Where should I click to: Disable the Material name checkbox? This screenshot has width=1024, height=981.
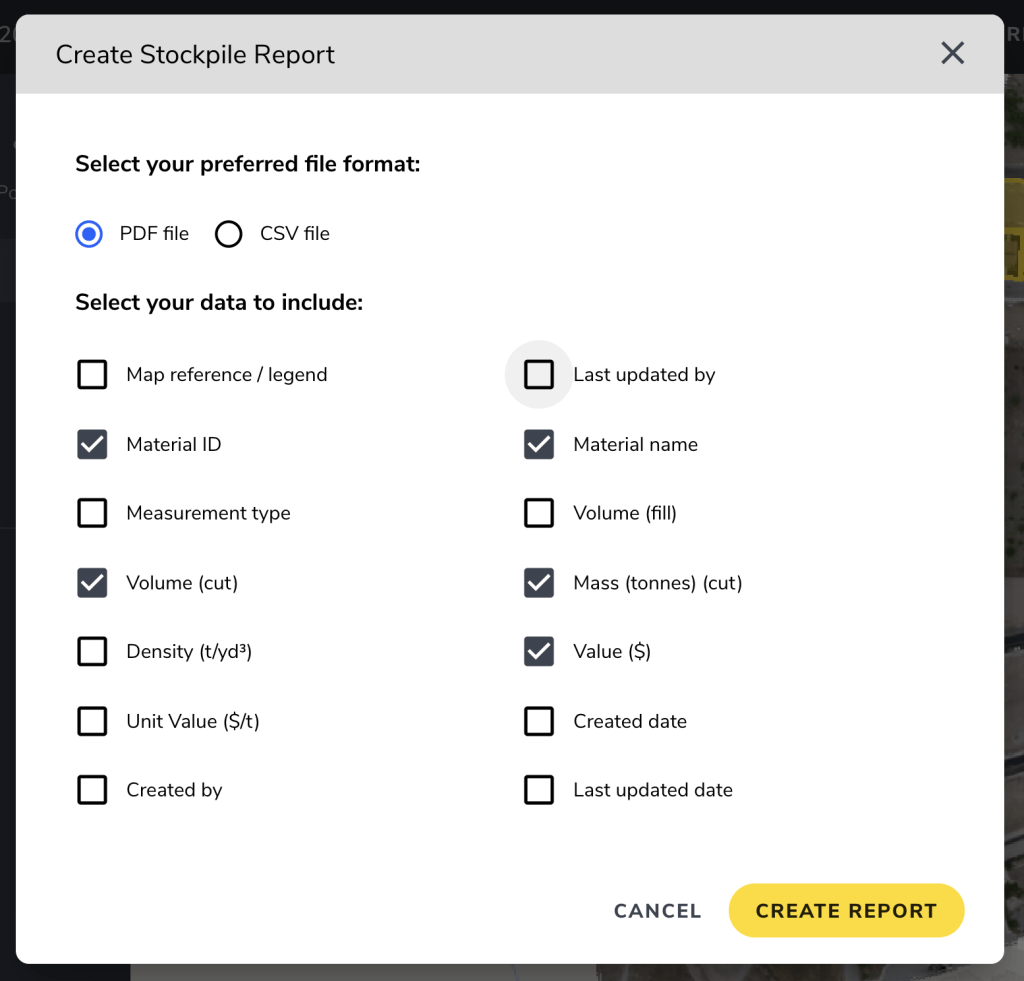tap(539, 445)
